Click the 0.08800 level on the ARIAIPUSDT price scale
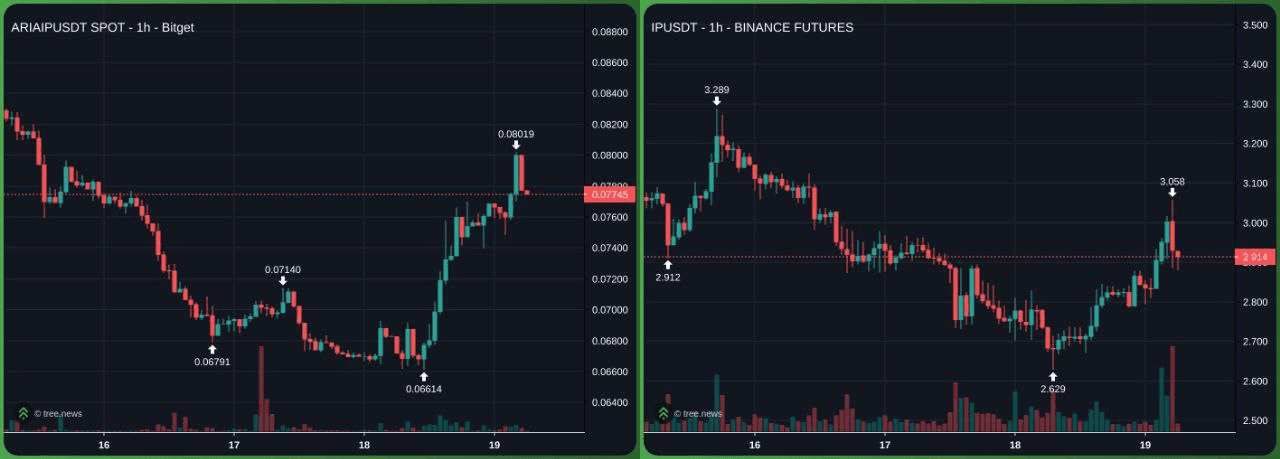 coord(609,32)
